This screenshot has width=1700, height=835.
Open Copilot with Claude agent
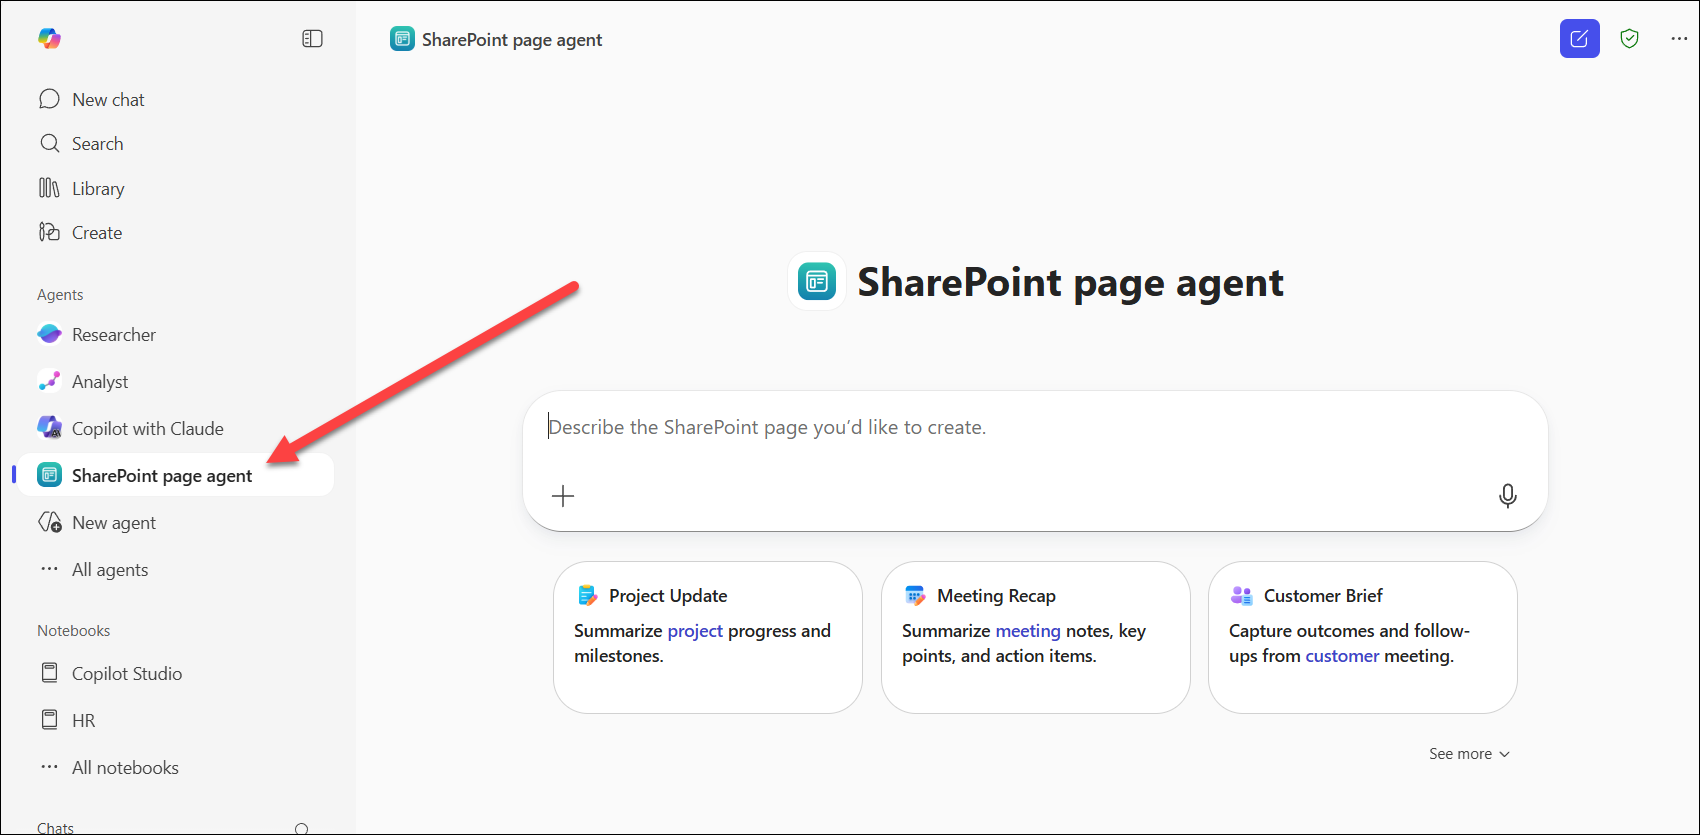click(147, 429)
